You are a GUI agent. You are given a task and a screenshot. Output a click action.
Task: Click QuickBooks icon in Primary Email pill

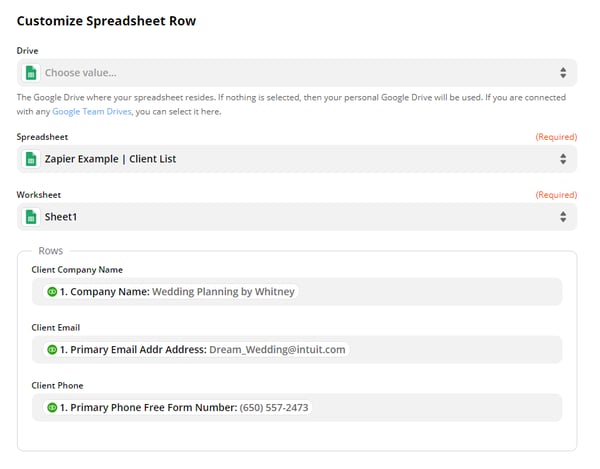click(52, 350)
